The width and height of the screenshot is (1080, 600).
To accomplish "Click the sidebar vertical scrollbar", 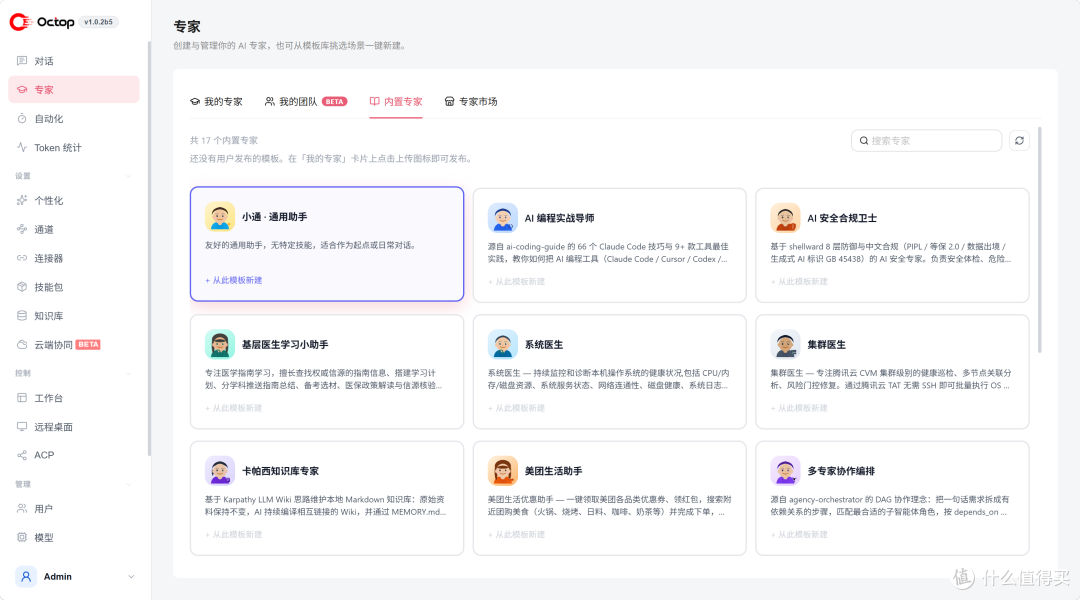I will pyautogui.click(x=149, y=248).
